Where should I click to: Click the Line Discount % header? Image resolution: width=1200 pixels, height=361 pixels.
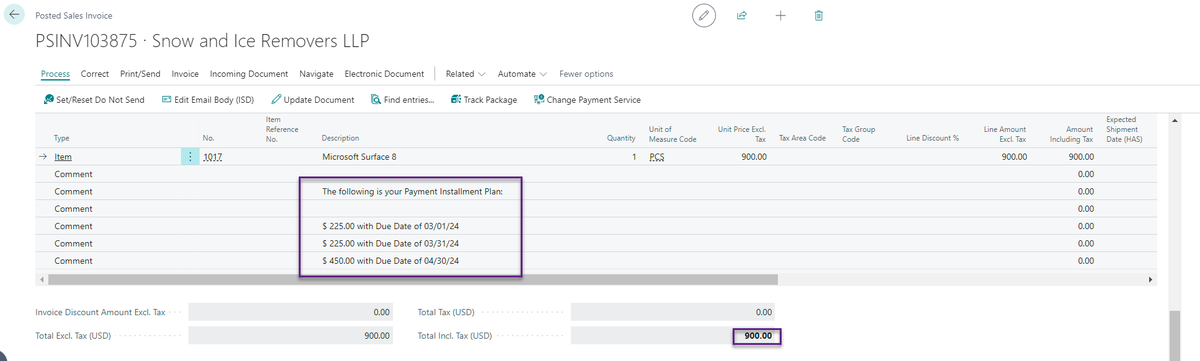932,138
